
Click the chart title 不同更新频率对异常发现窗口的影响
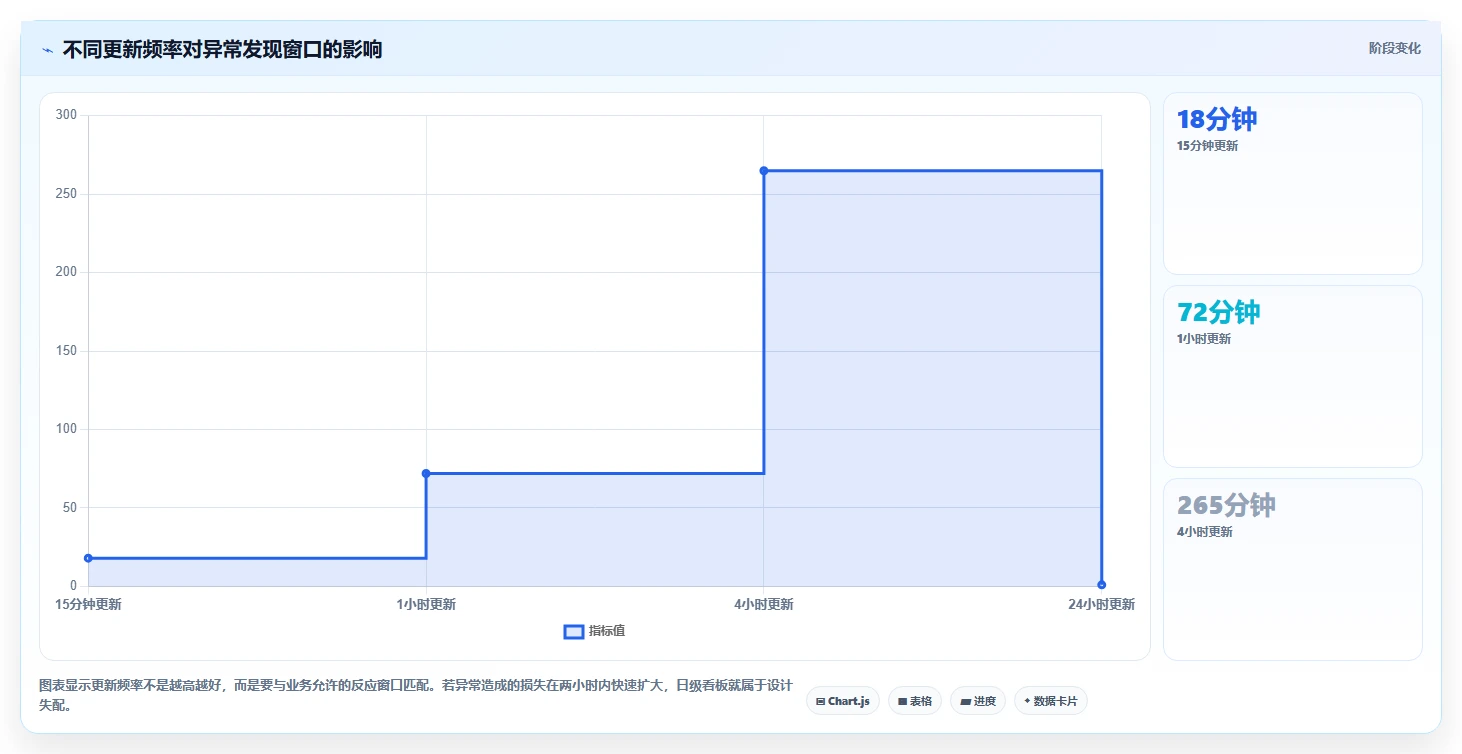(222, 50)
